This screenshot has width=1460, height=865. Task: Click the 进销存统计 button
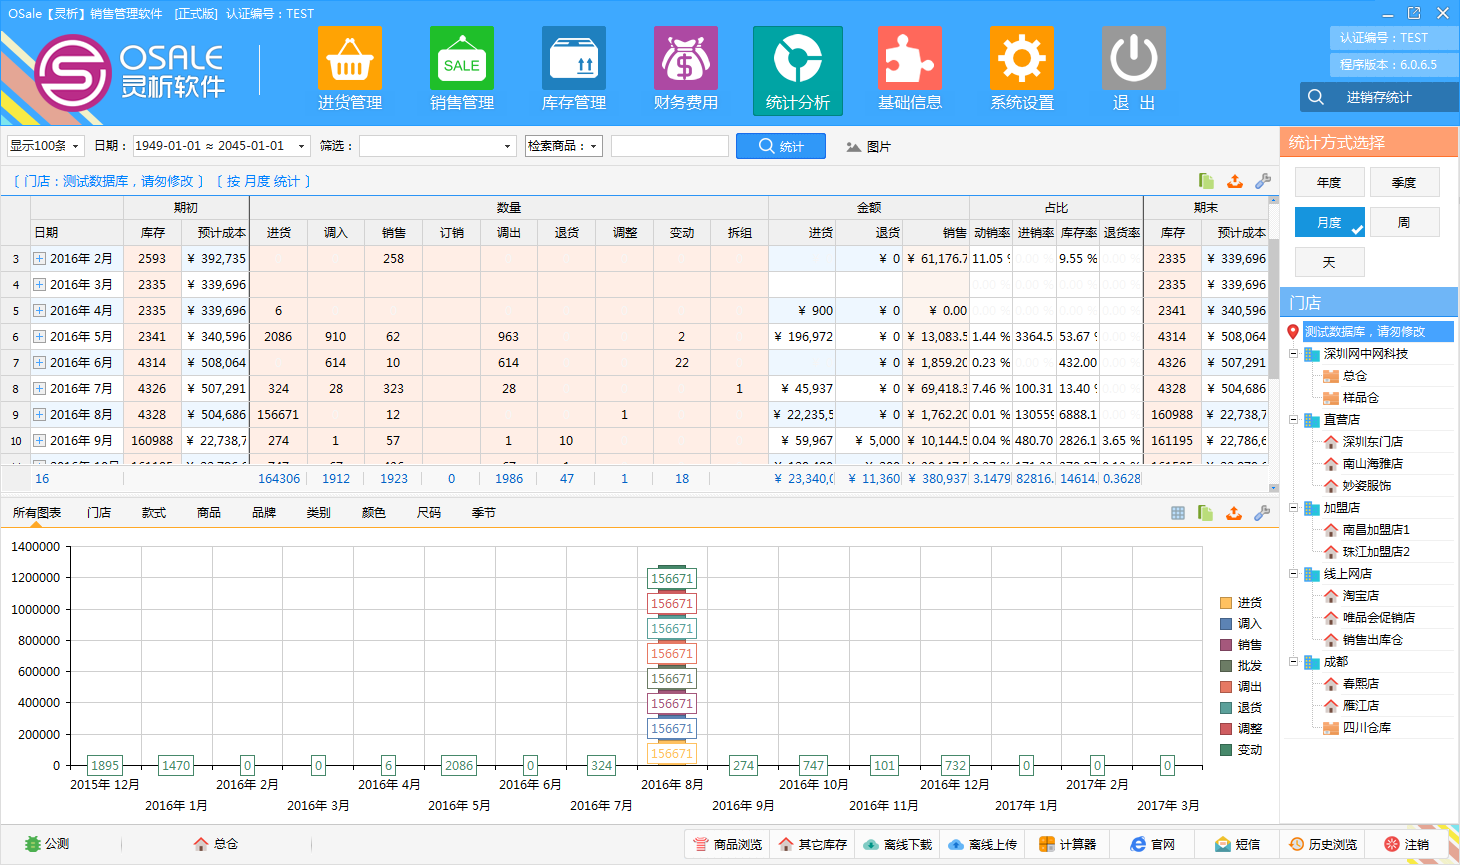tap(1379, 97)
